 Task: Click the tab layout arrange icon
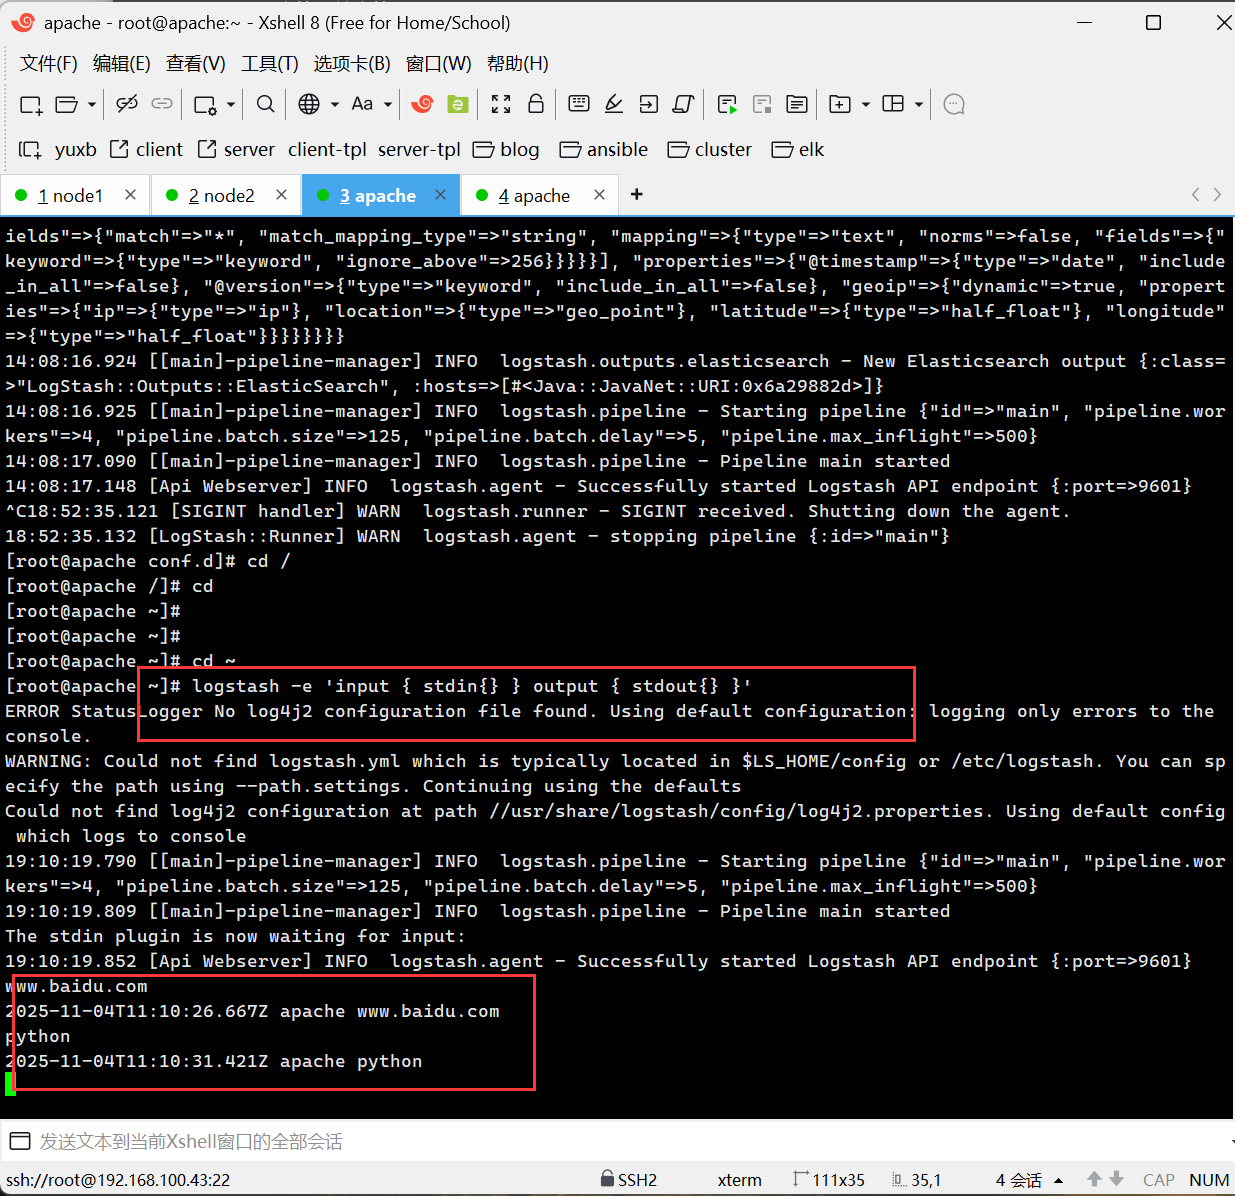(893, 104)
